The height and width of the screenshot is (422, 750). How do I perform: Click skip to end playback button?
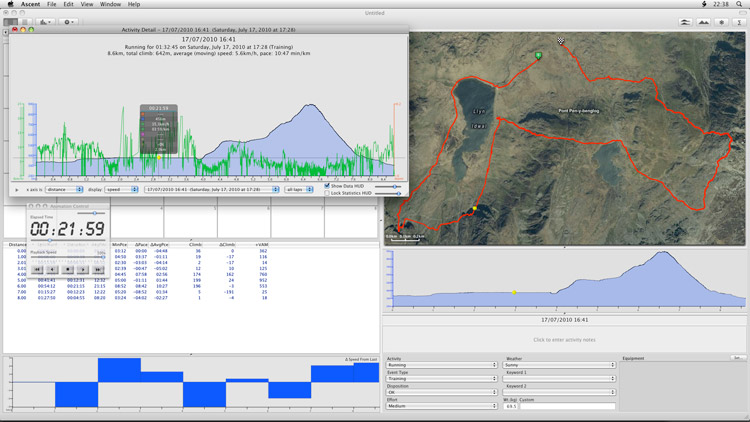(98, 270)
